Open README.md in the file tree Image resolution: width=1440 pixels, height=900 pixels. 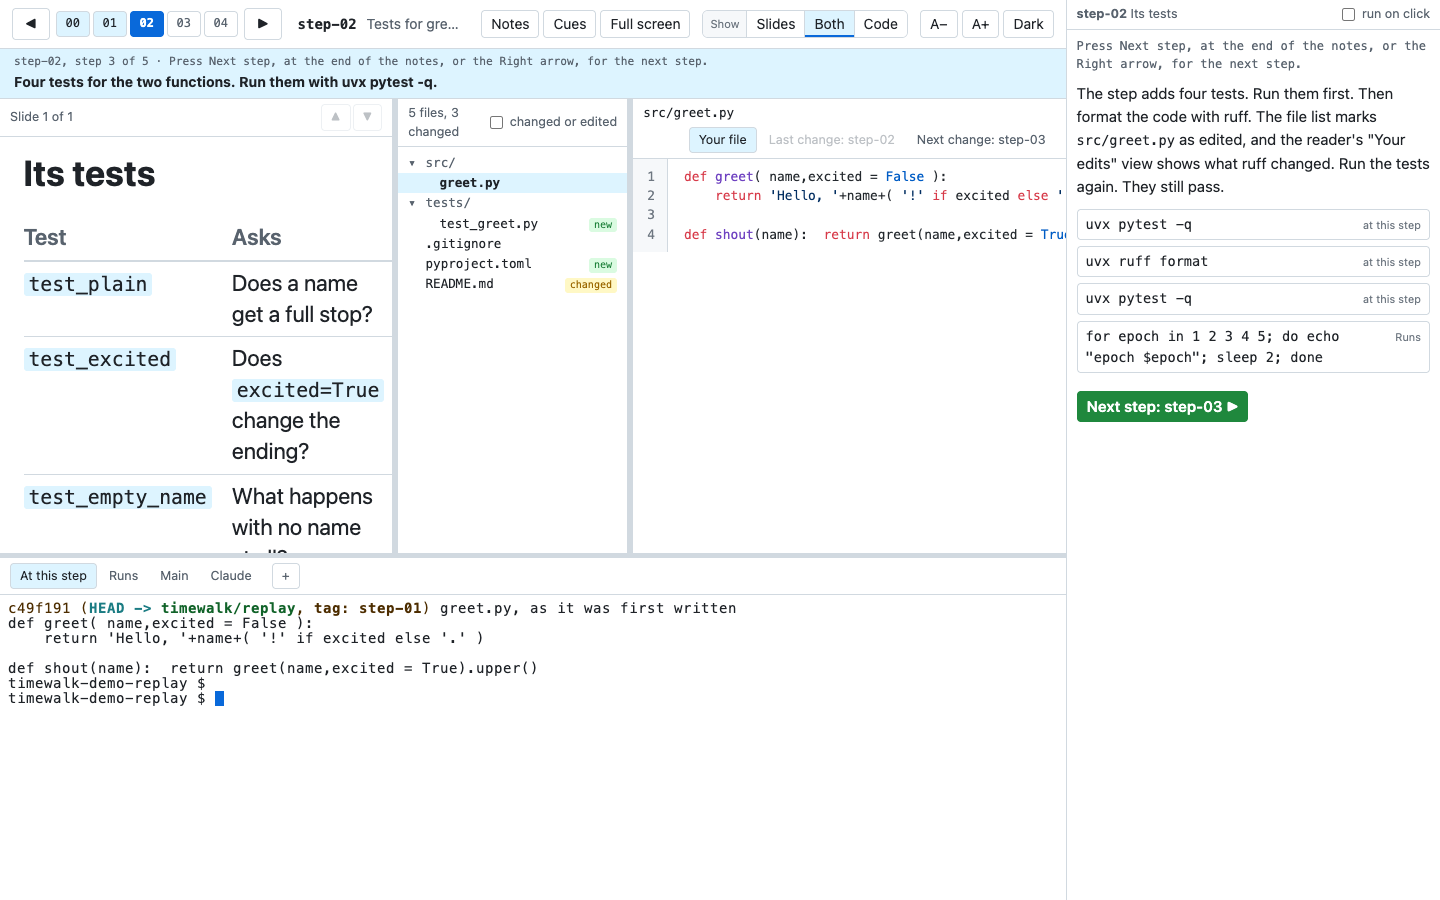[x=512, y=284]
